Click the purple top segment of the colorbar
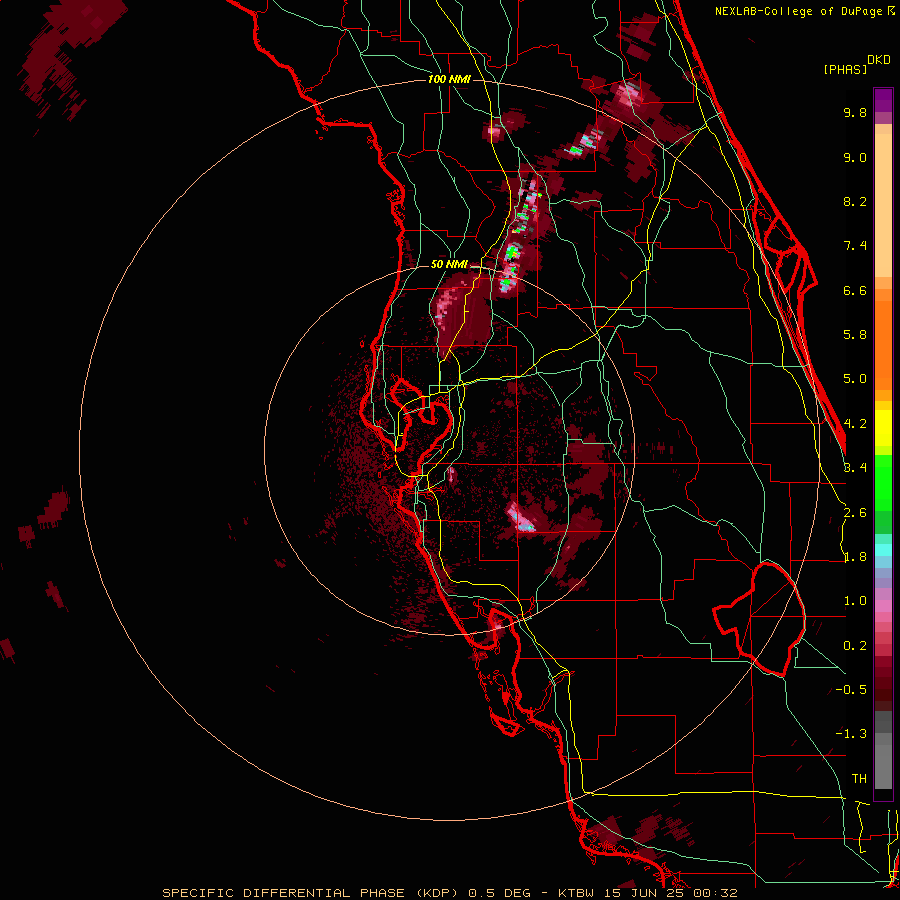Viewport: 900px width, 900px height. pos(883,100)
